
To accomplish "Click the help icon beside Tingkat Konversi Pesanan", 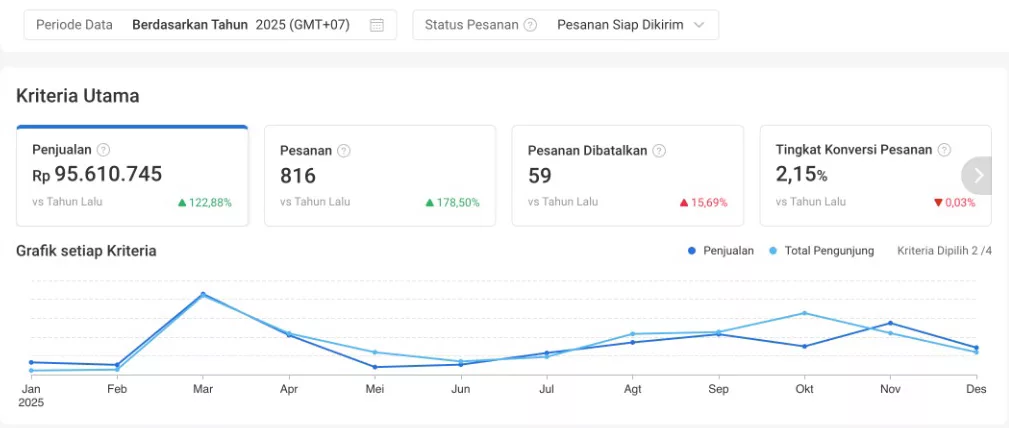I will (x=944, y=150).
